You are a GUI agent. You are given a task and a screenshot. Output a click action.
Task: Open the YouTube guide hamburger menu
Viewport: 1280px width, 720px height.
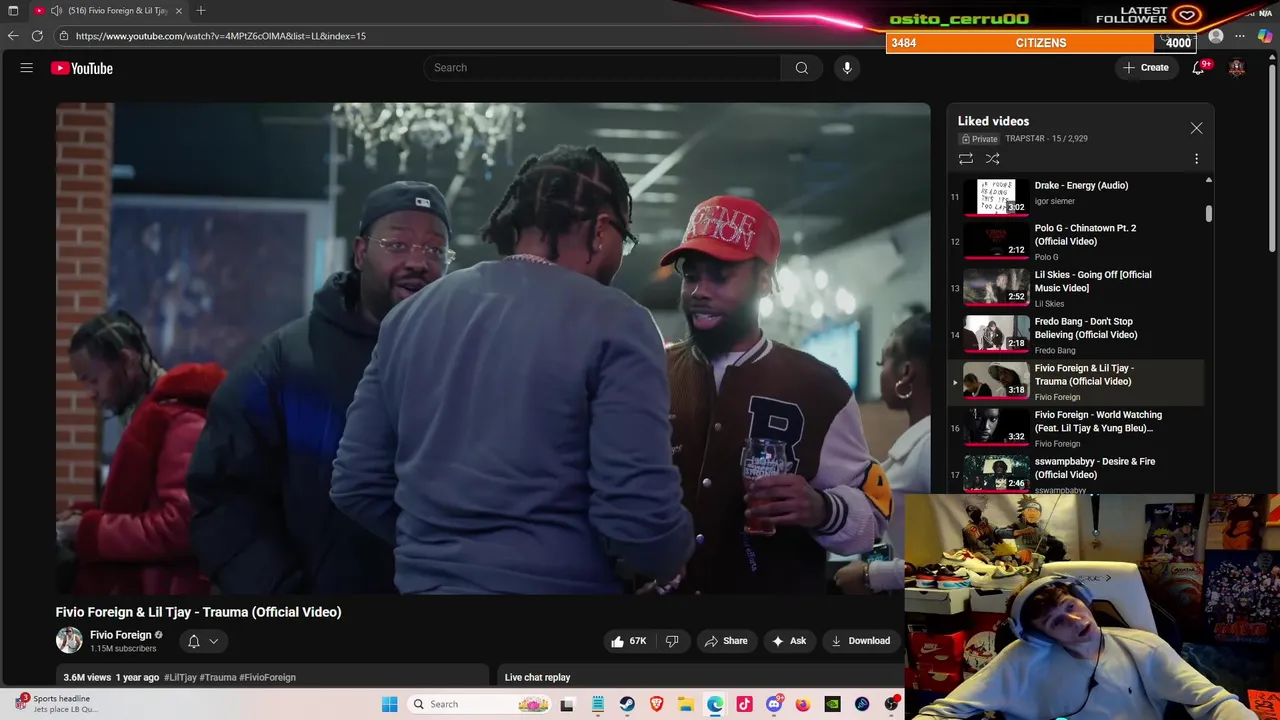(27, 68)
